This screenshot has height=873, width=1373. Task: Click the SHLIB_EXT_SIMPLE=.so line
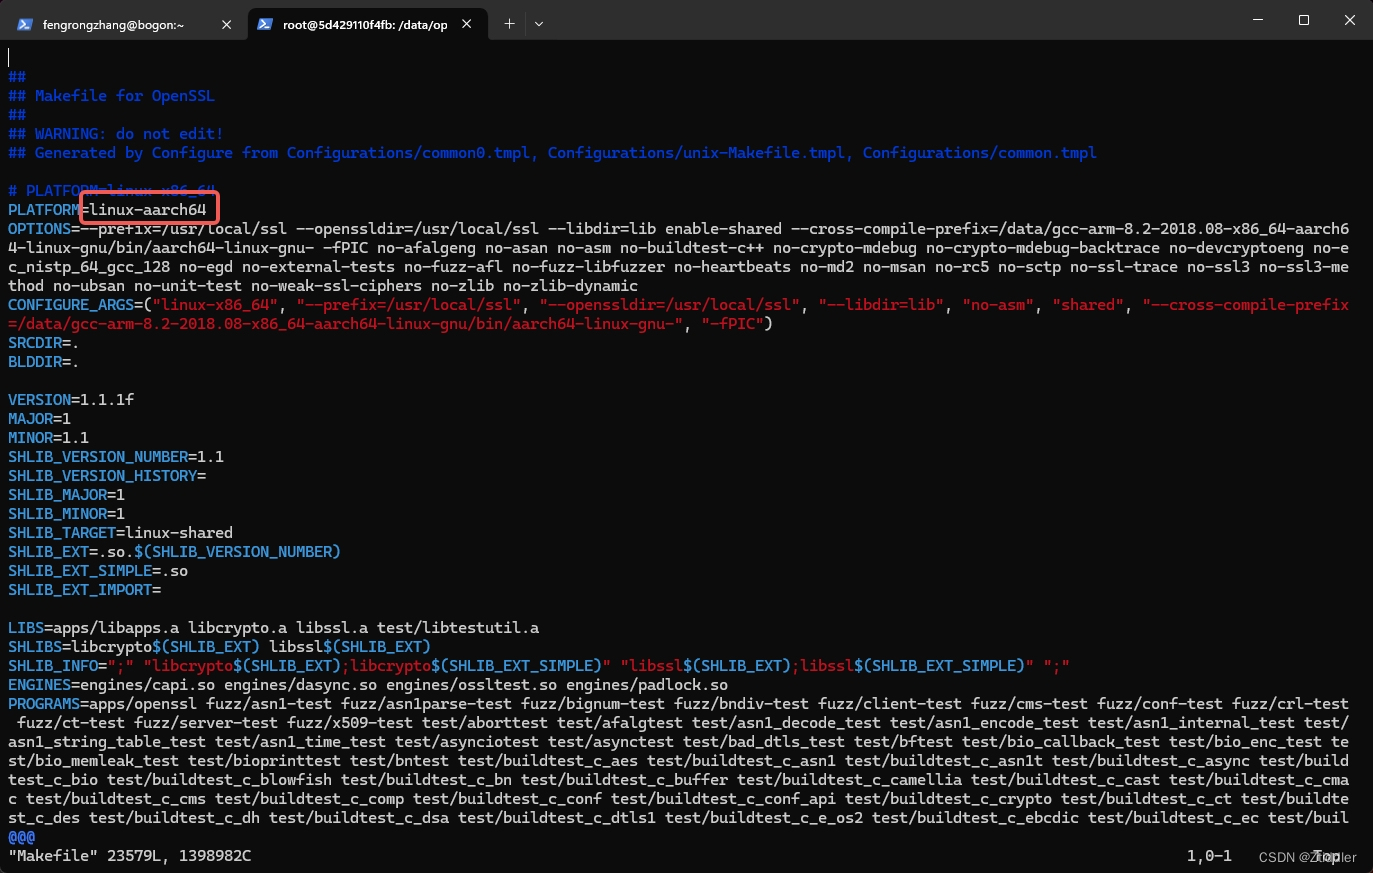coord(98,571)
